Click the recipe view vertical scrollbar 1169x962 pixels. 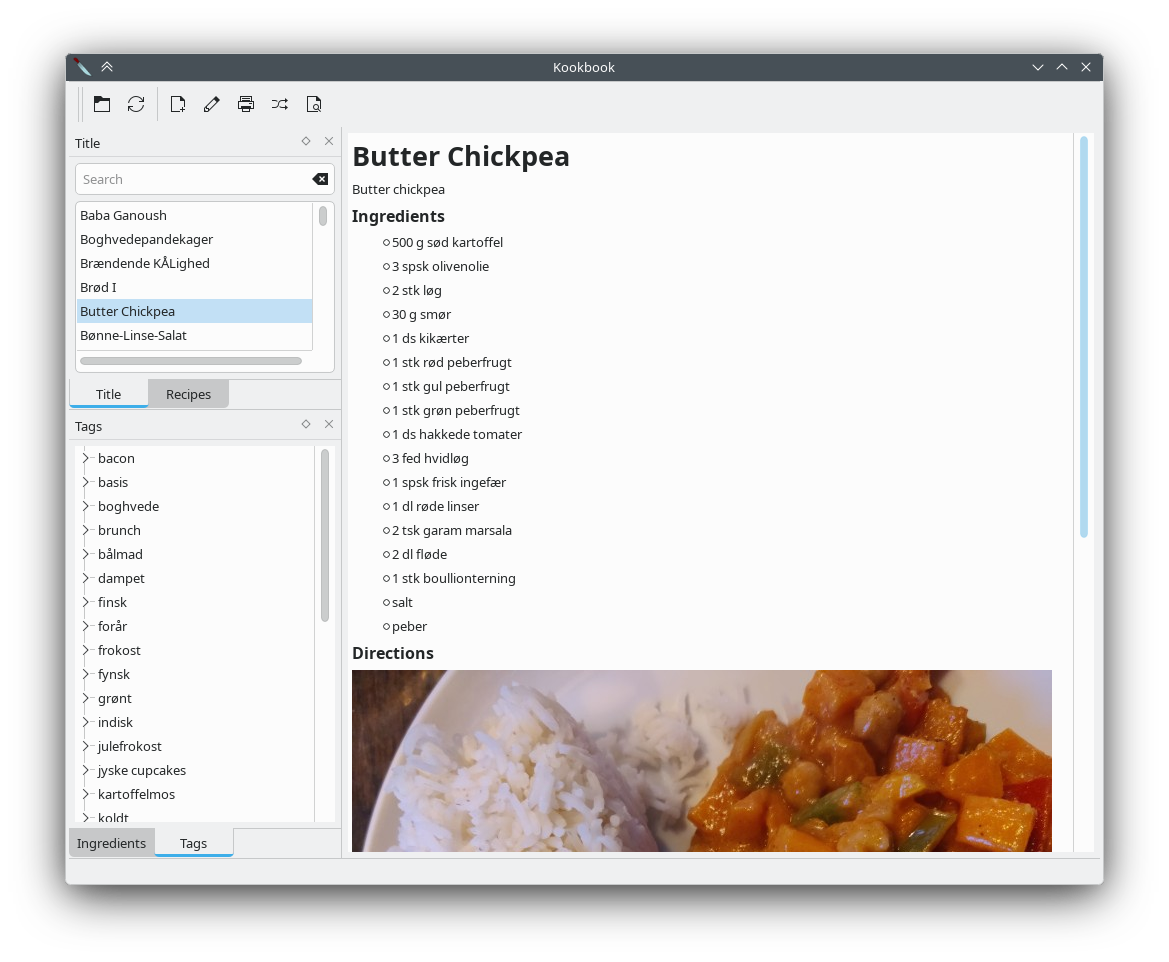tap(1083, 337)
